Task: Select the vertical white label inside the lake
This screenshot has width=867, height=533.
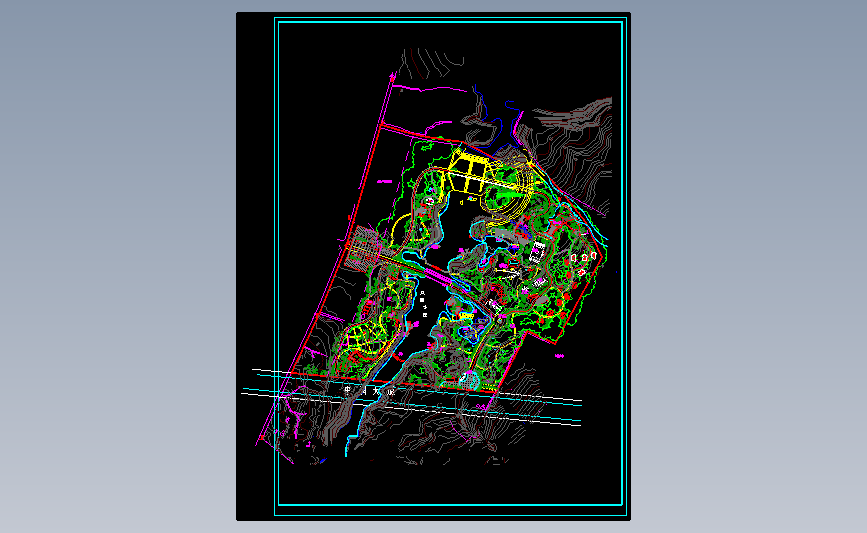Action: click(x=424, y=304)
